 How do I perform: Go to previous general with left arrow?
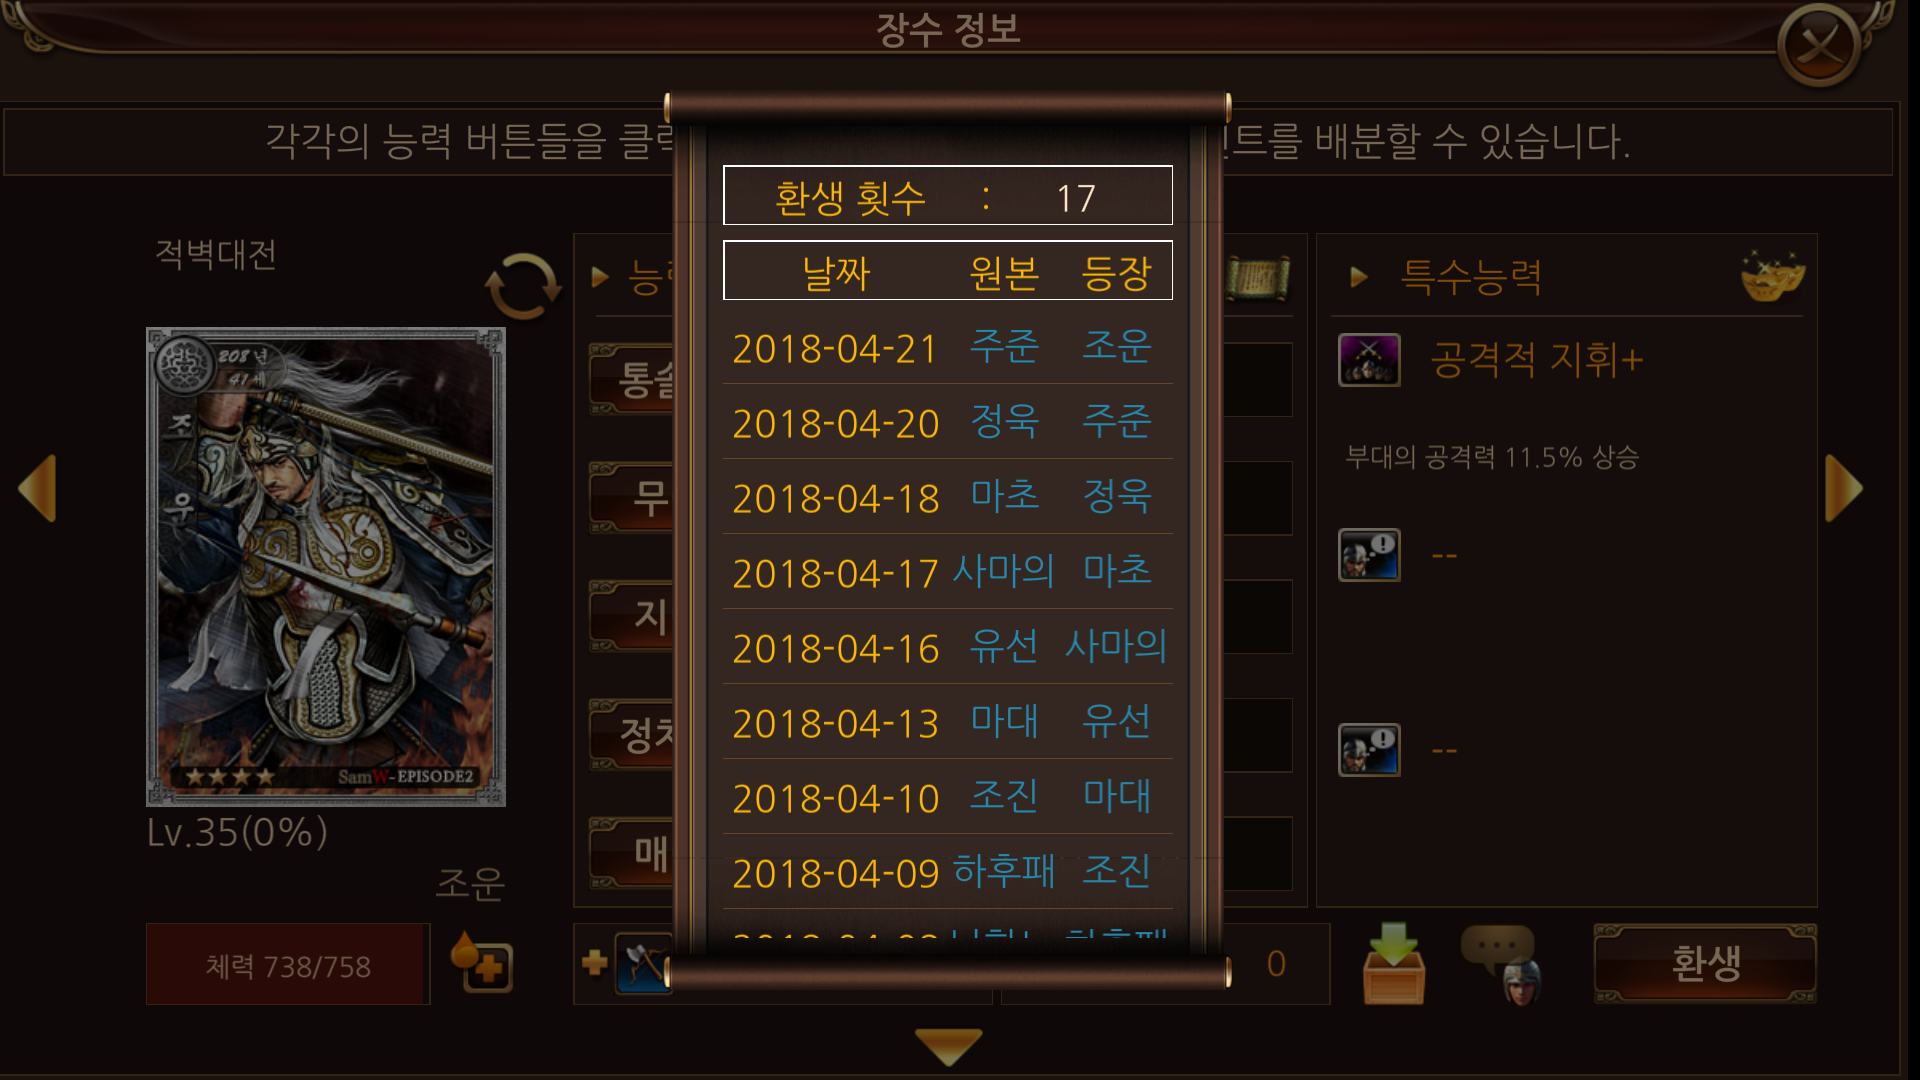[x=38, y=488]
